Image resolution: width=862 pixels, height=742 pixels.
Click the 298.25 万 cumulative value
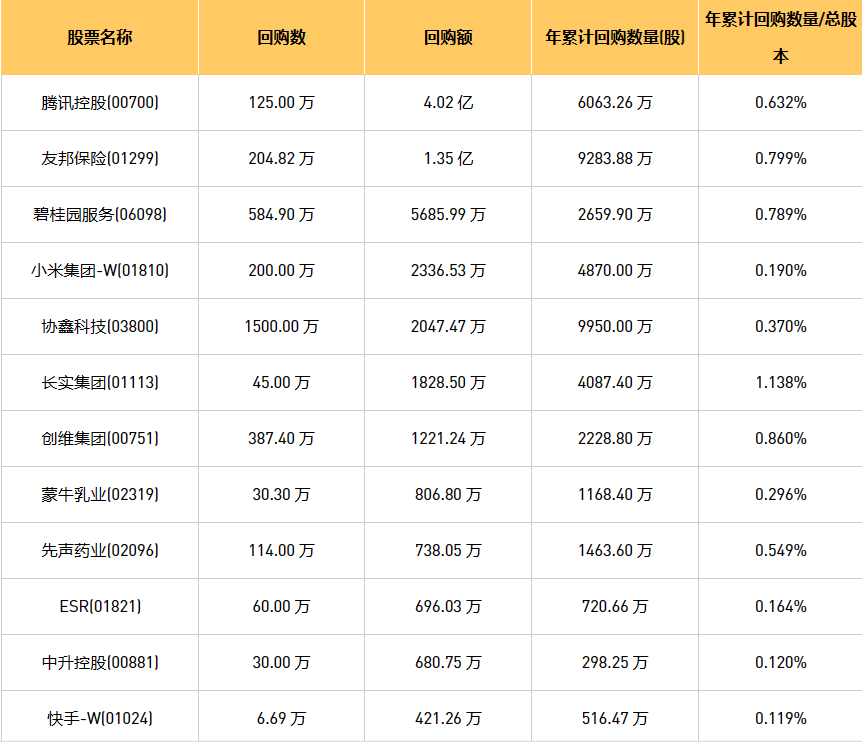pyautogui.click(x=615, y=663)
